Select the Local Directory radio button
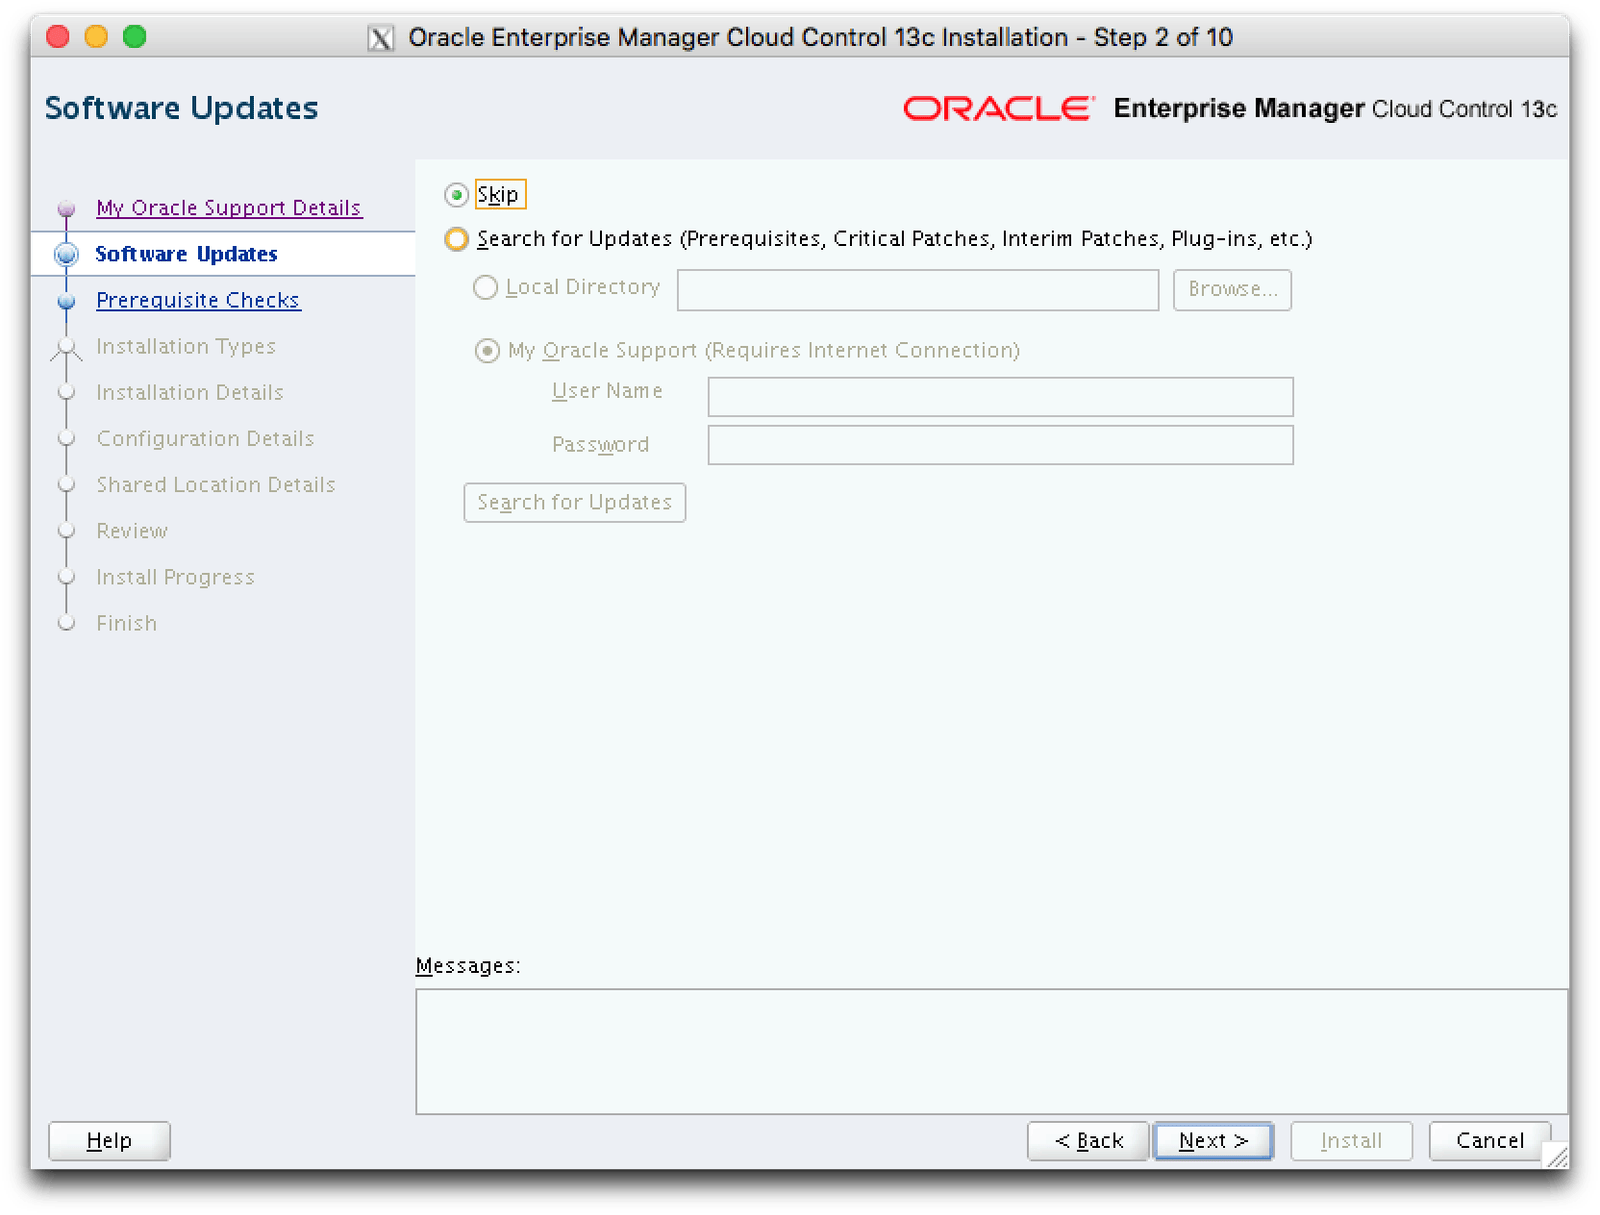 (485, 288)
